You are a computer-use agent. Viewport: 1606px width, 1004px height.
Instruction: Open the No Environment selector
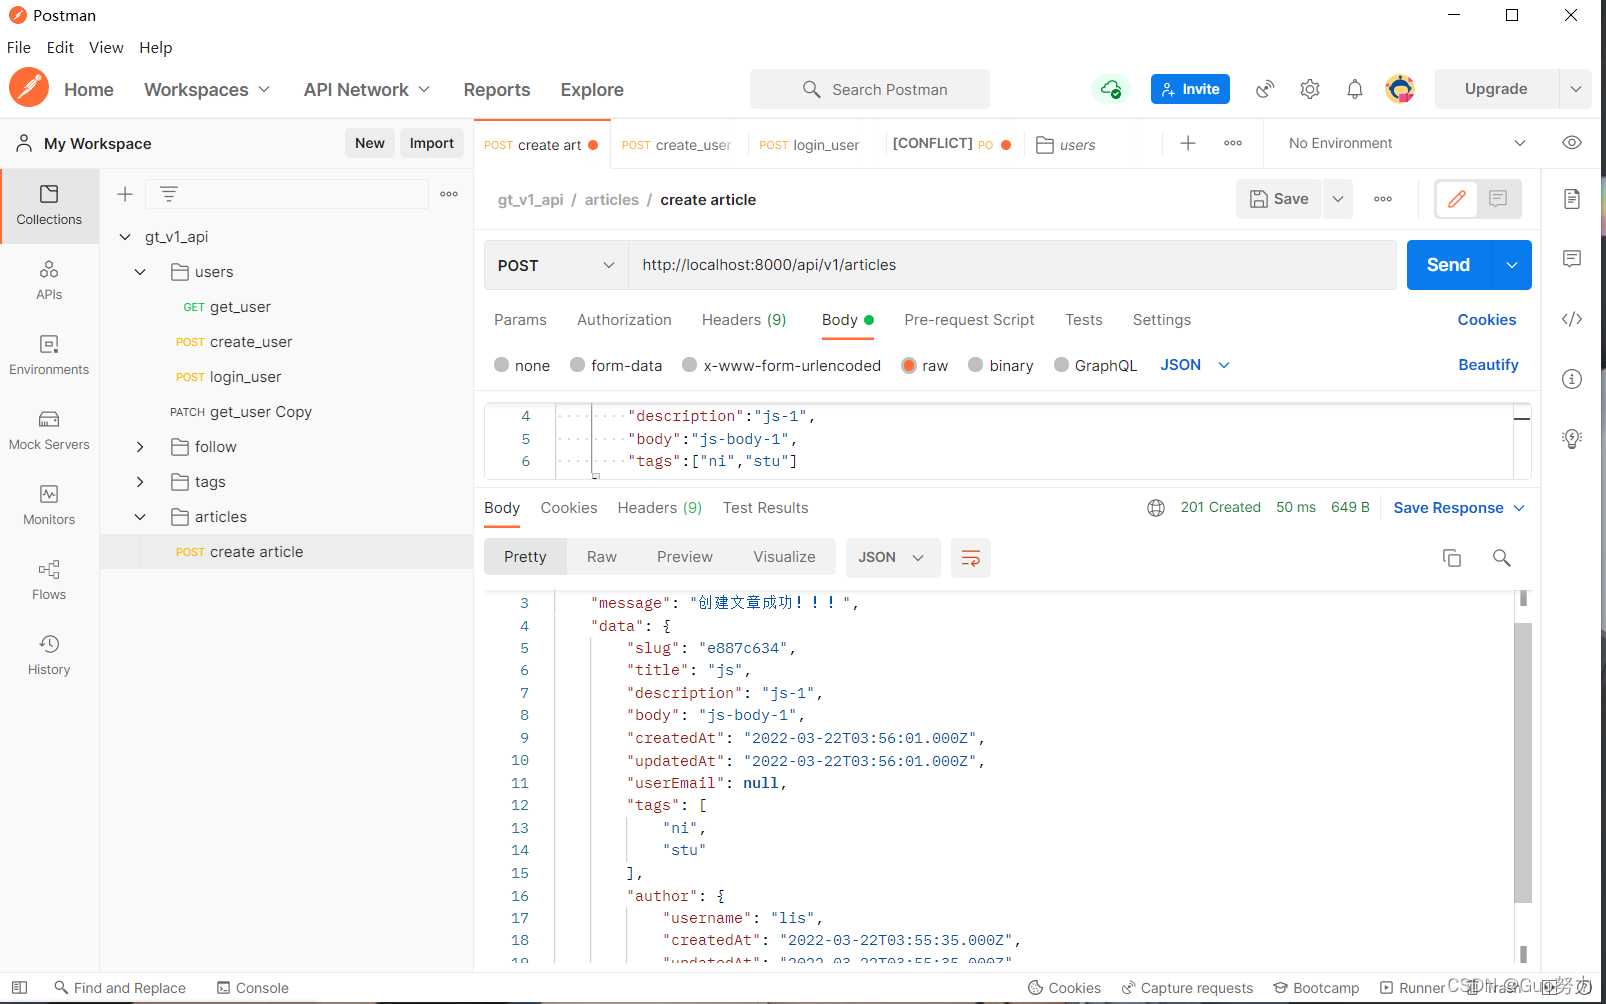tap(1406, 143)
